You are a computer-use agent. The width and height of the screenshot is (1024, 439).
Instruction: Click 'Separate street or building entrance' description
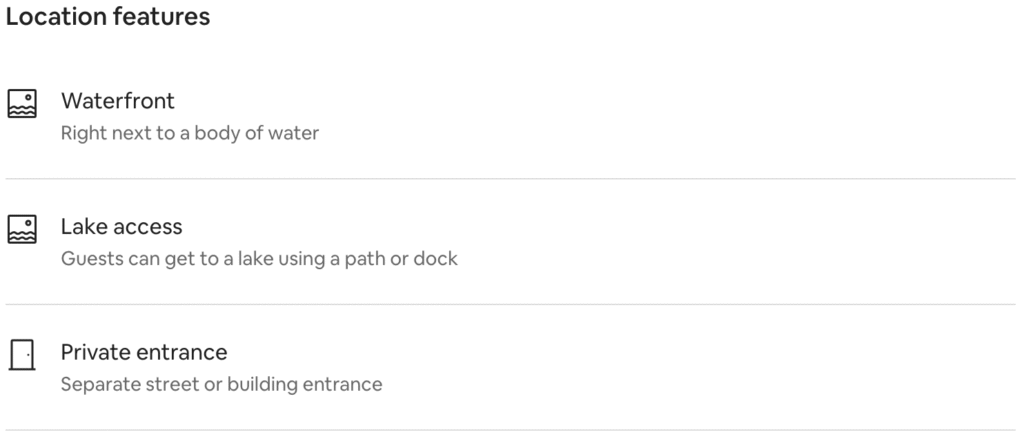pos(221,384)
